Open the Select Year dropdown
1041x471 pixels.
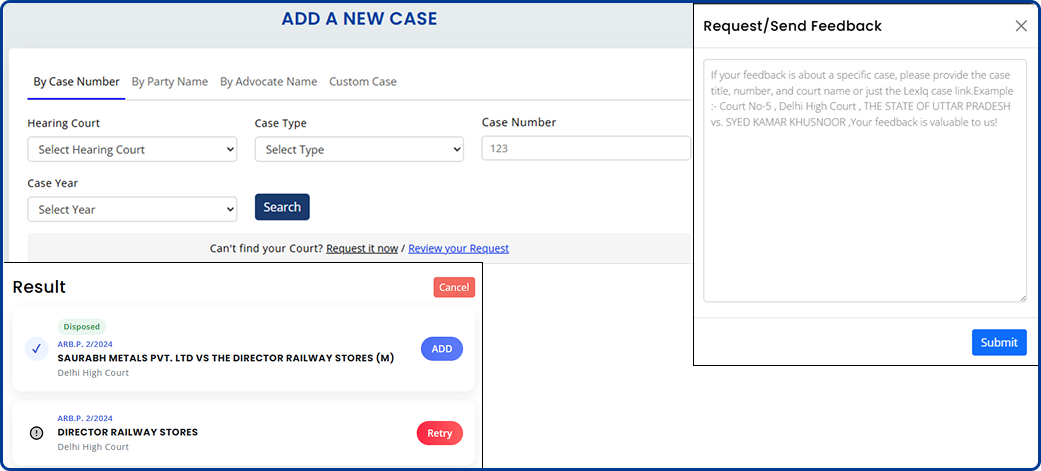(132, 210)
